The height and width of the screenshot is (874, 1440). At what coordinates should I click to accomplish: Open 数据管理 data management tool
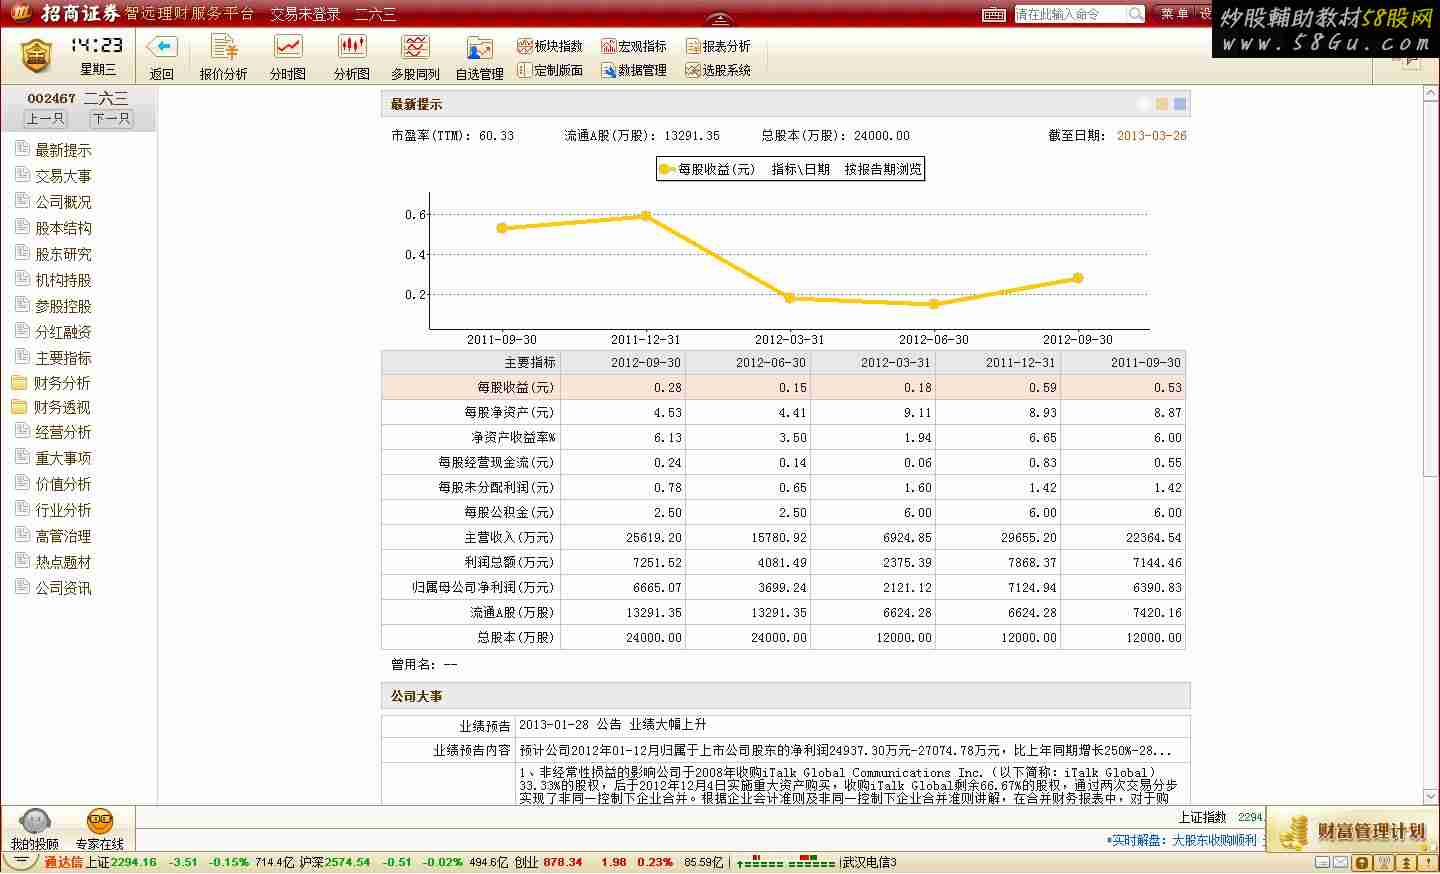tap(634, 70)
